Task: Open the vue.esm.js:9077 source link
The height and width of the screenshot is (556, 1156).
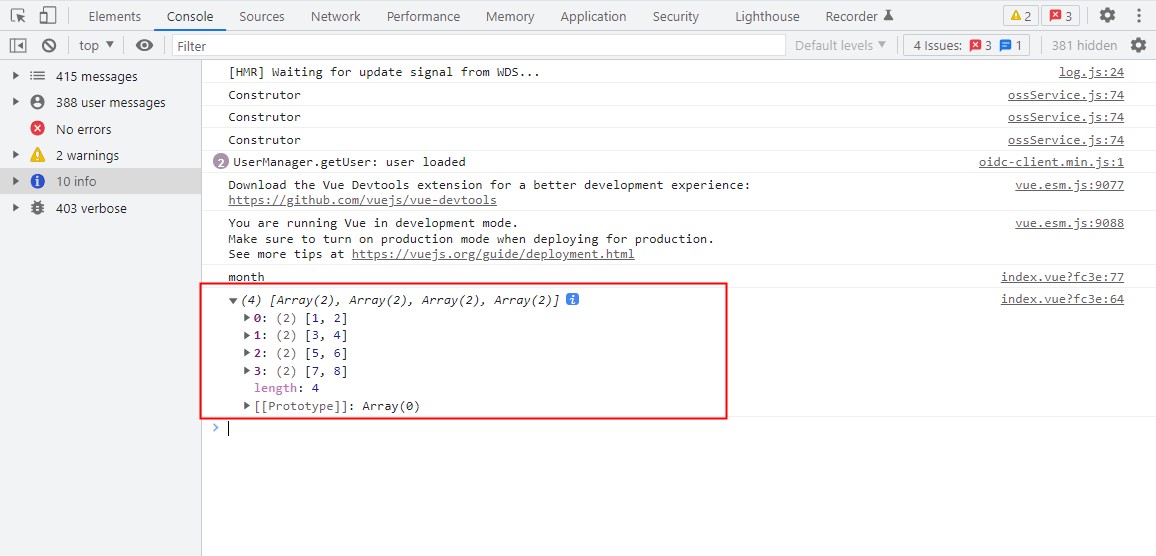Action: (x=1070, y=185)
